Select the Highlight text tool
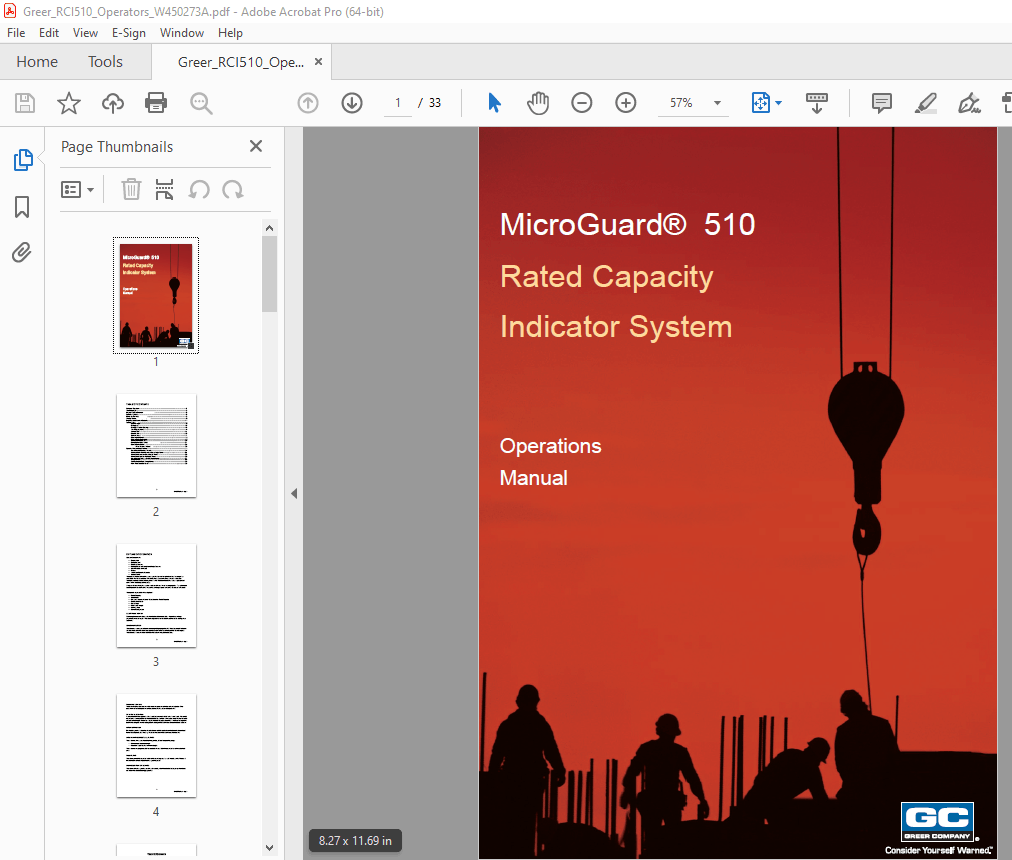Image resolution: width=1012 pixels, height=860 pixels. pyautogui.click(x=925, y=102)
